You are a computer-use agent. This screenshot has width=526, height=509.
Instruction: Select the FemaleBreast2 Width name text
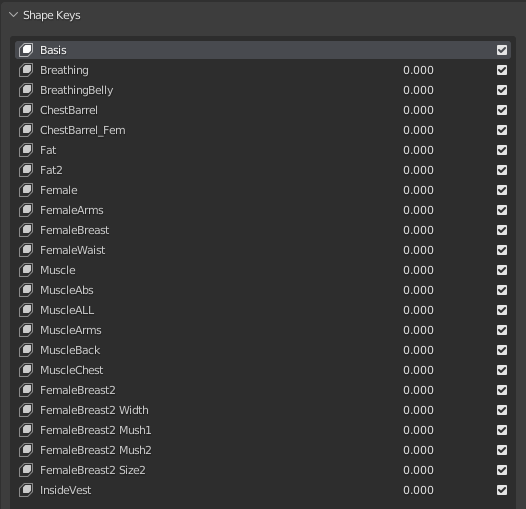[94, 410]
